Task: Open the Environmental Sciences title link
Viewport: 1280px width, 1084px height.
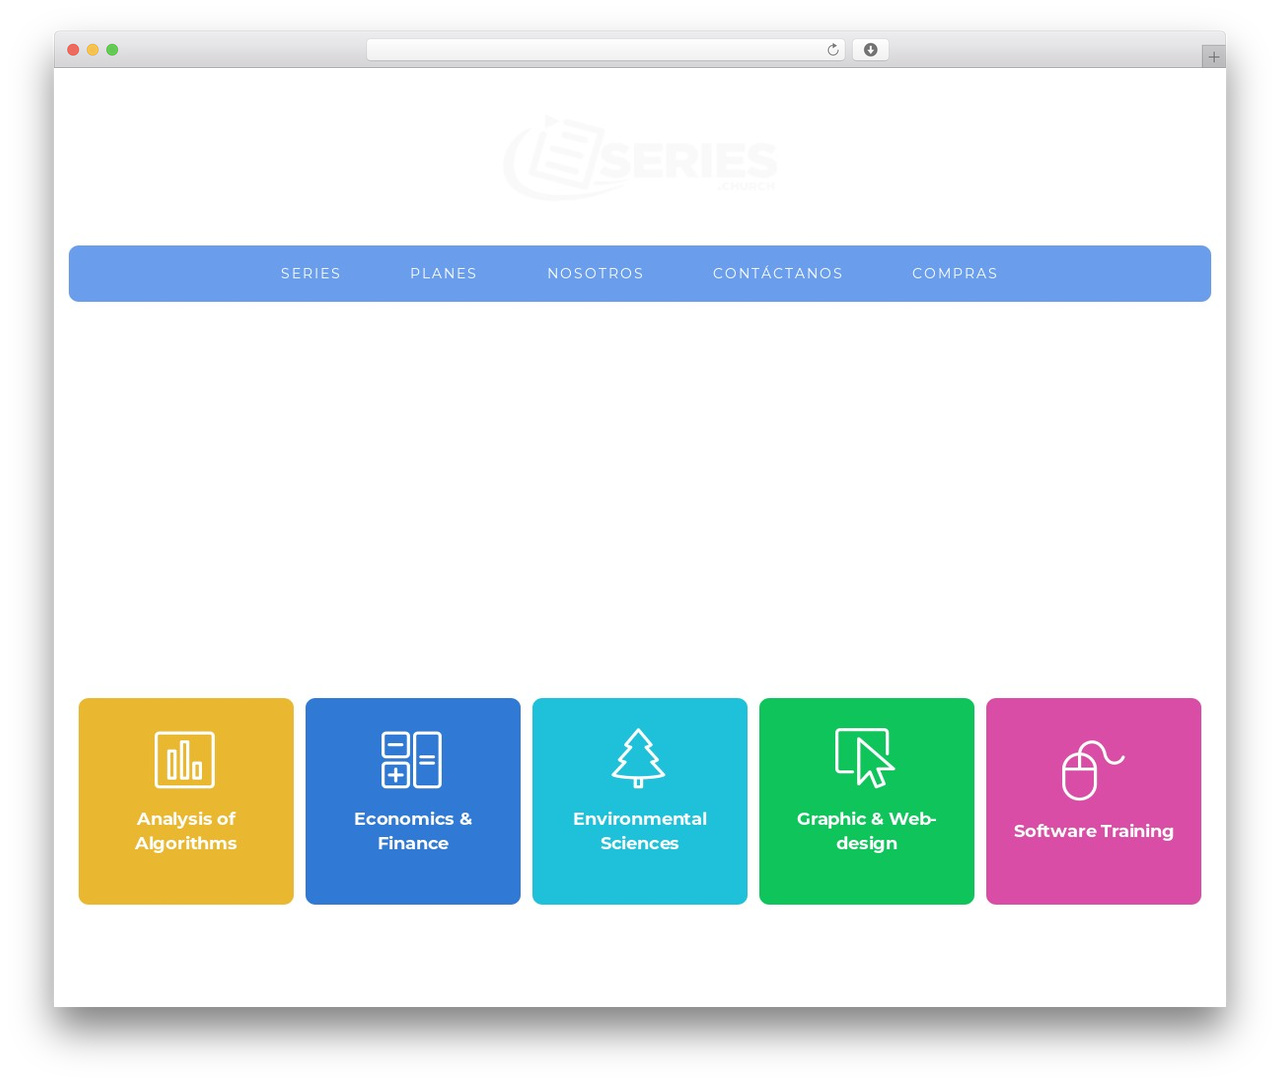Action: pos(640,831)
